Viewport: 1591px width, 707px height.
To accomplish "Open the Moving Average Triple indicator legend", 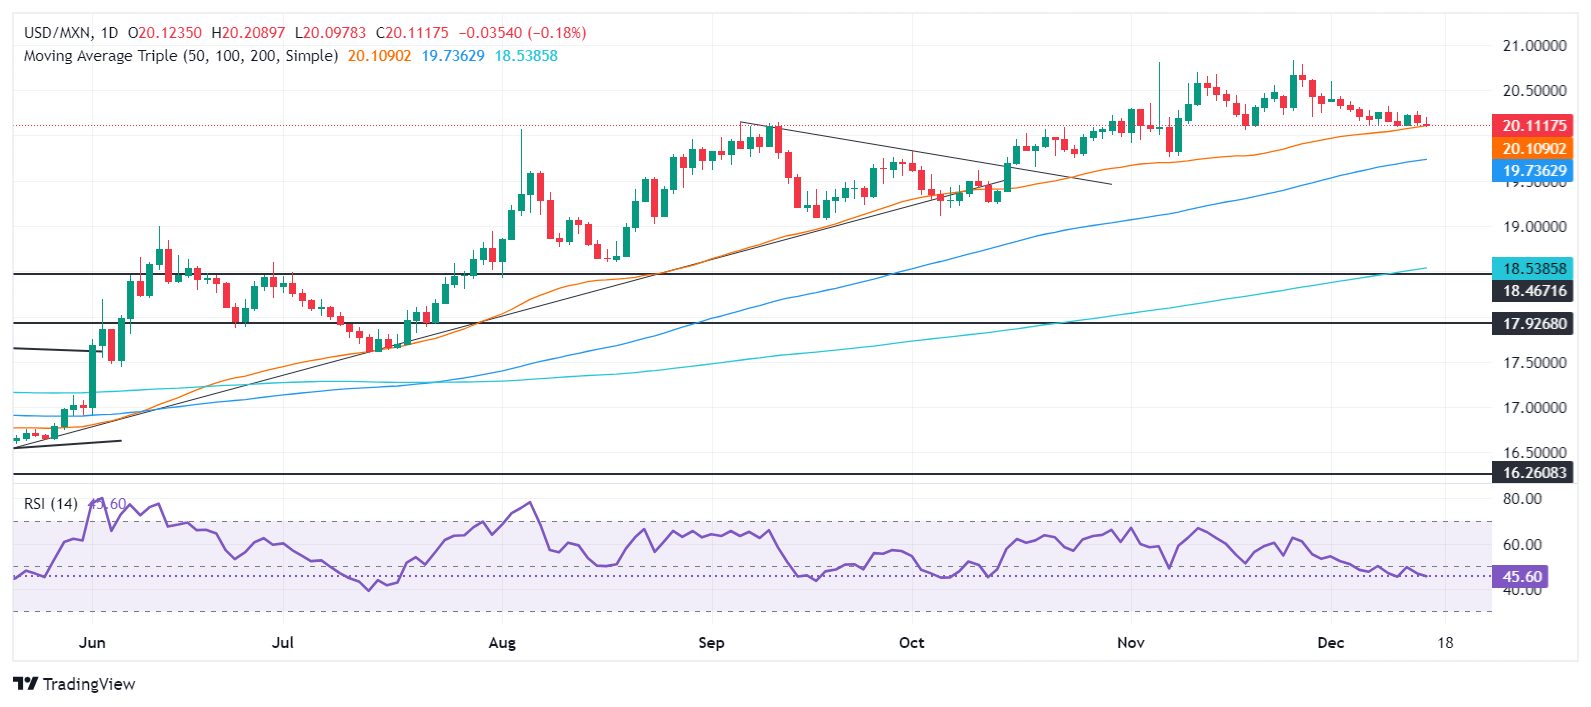I will [x=180, y=56].
